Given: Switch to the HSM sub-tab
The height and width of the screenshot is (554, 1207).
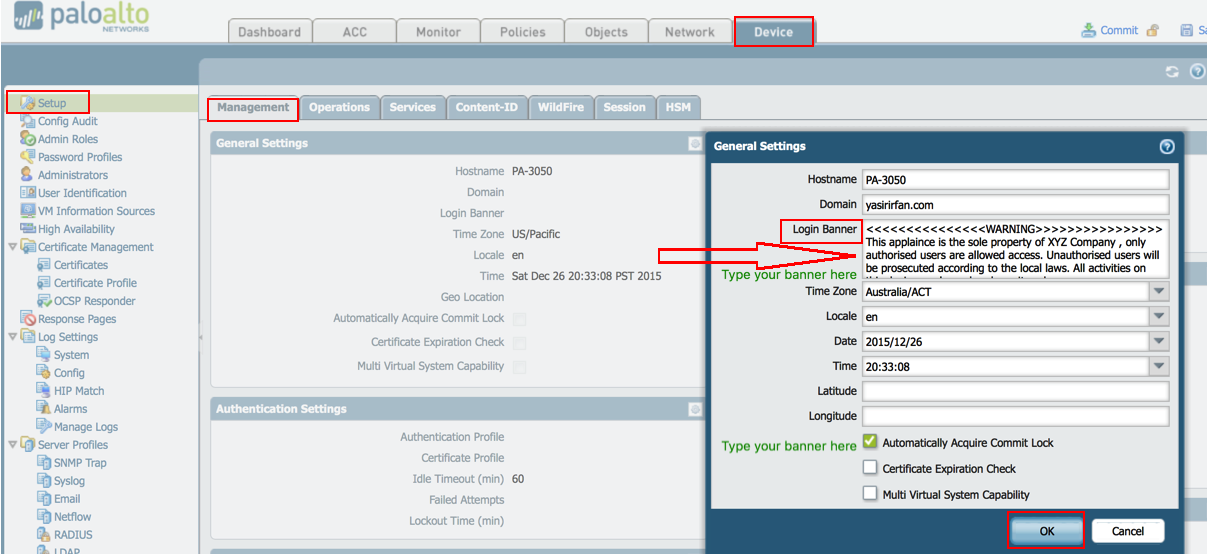Looking at the screenshot, I should pos(678,107).
